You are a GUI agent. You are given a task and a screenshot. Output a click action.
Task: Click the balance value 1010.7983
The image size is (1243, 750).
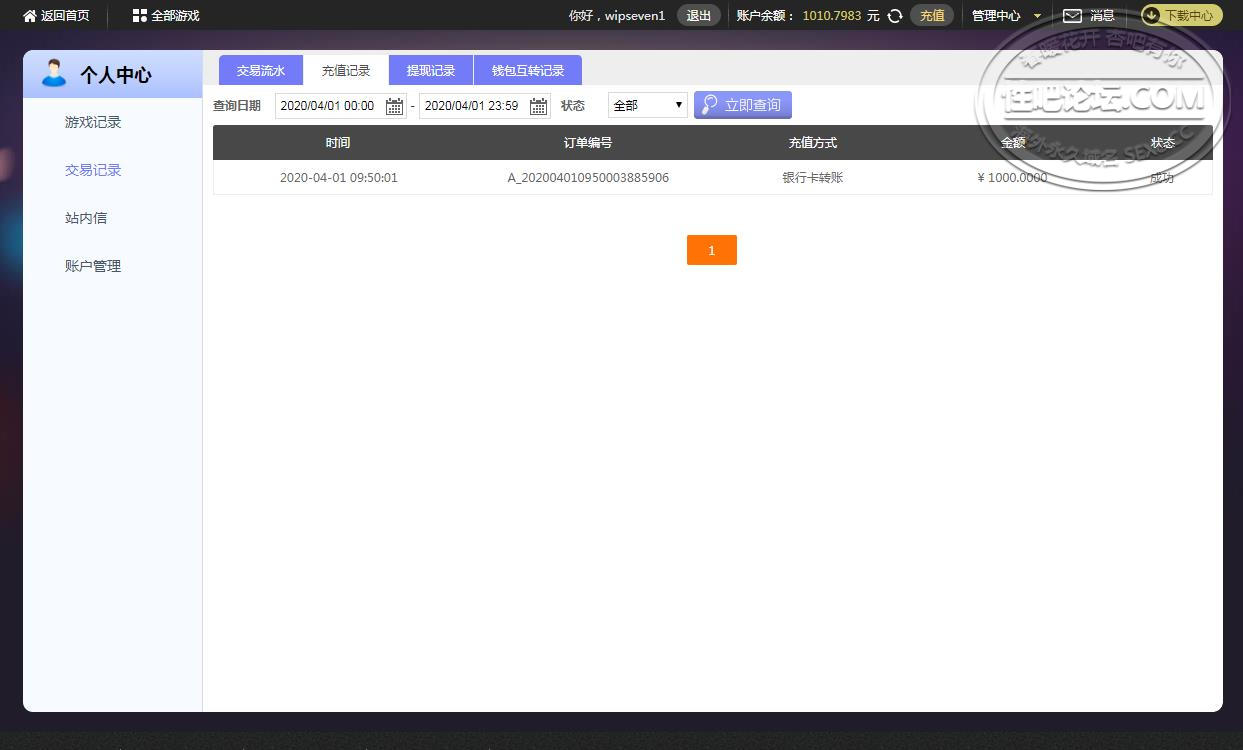[x=832, y=16]
